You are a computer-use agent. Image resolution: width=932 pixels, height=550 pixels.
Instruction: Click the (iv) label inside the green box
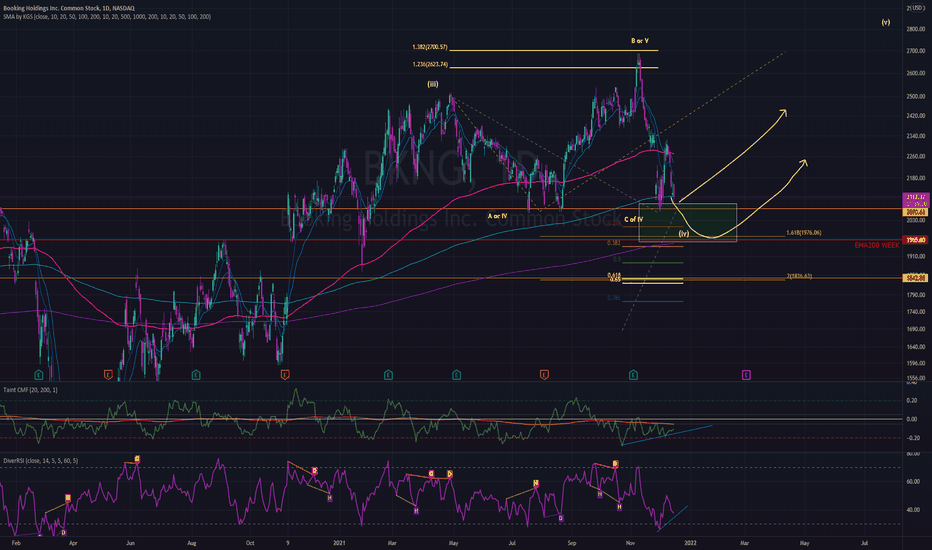684,234
